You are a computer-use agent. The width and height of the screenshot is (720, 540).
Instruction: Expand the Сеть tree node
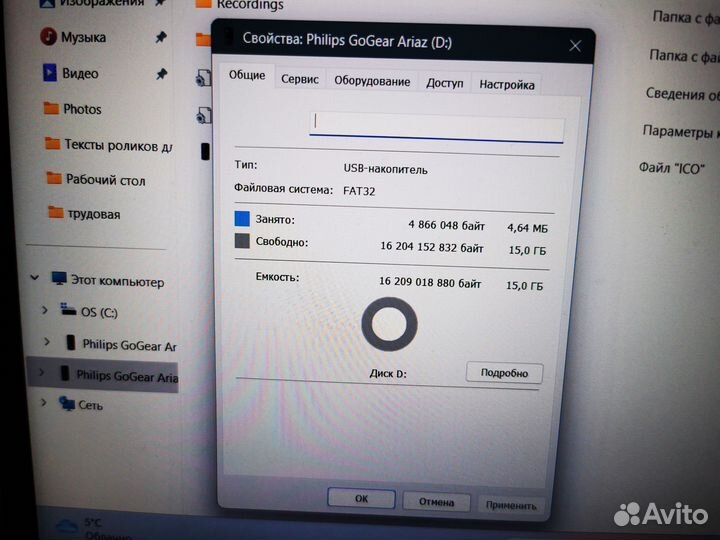[42, 403]
